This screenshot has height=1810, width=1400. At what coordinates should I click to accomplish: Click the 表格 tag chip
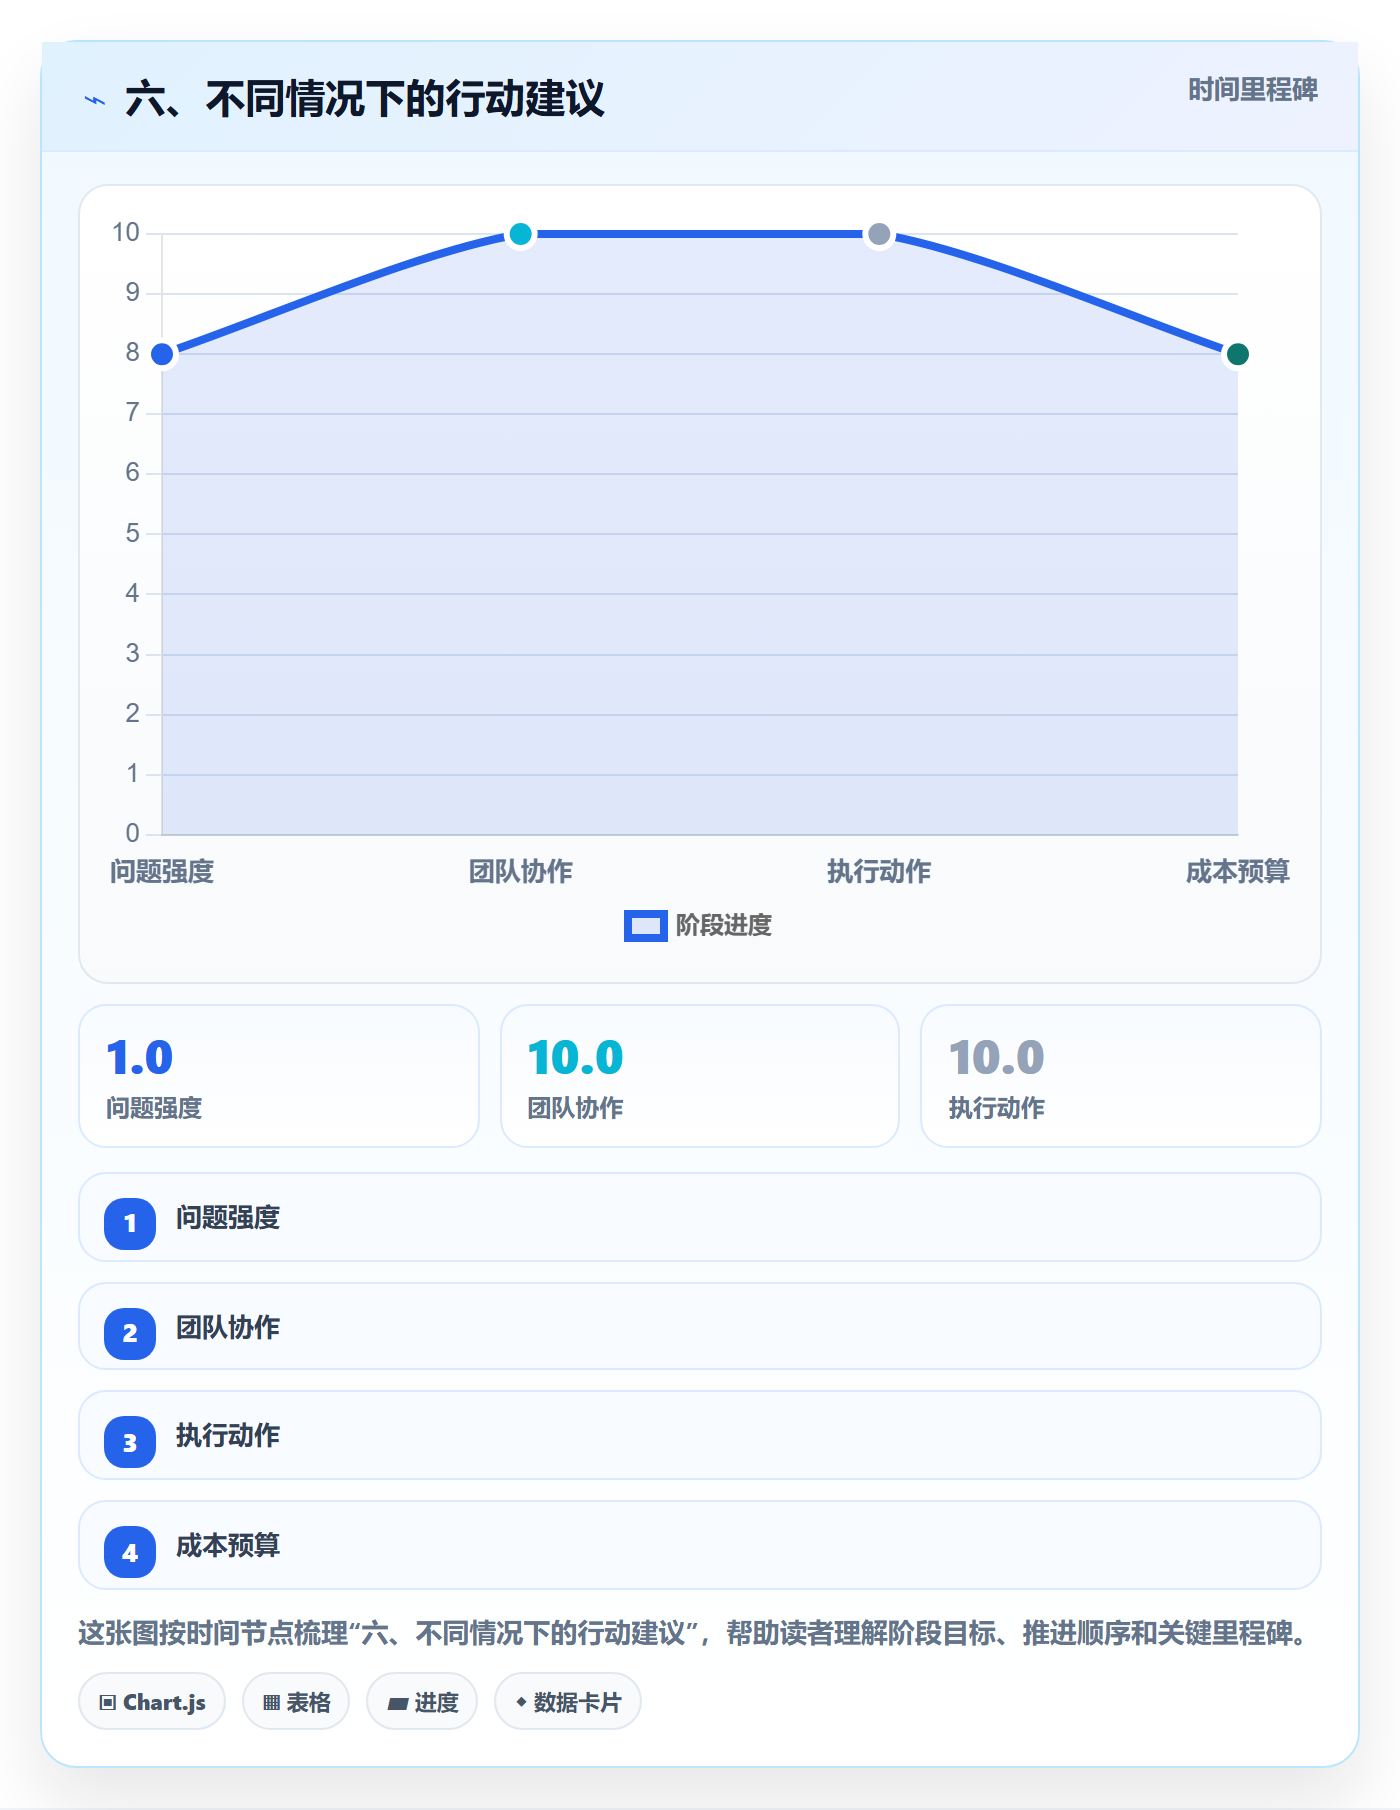click(x=296, y=1702)
